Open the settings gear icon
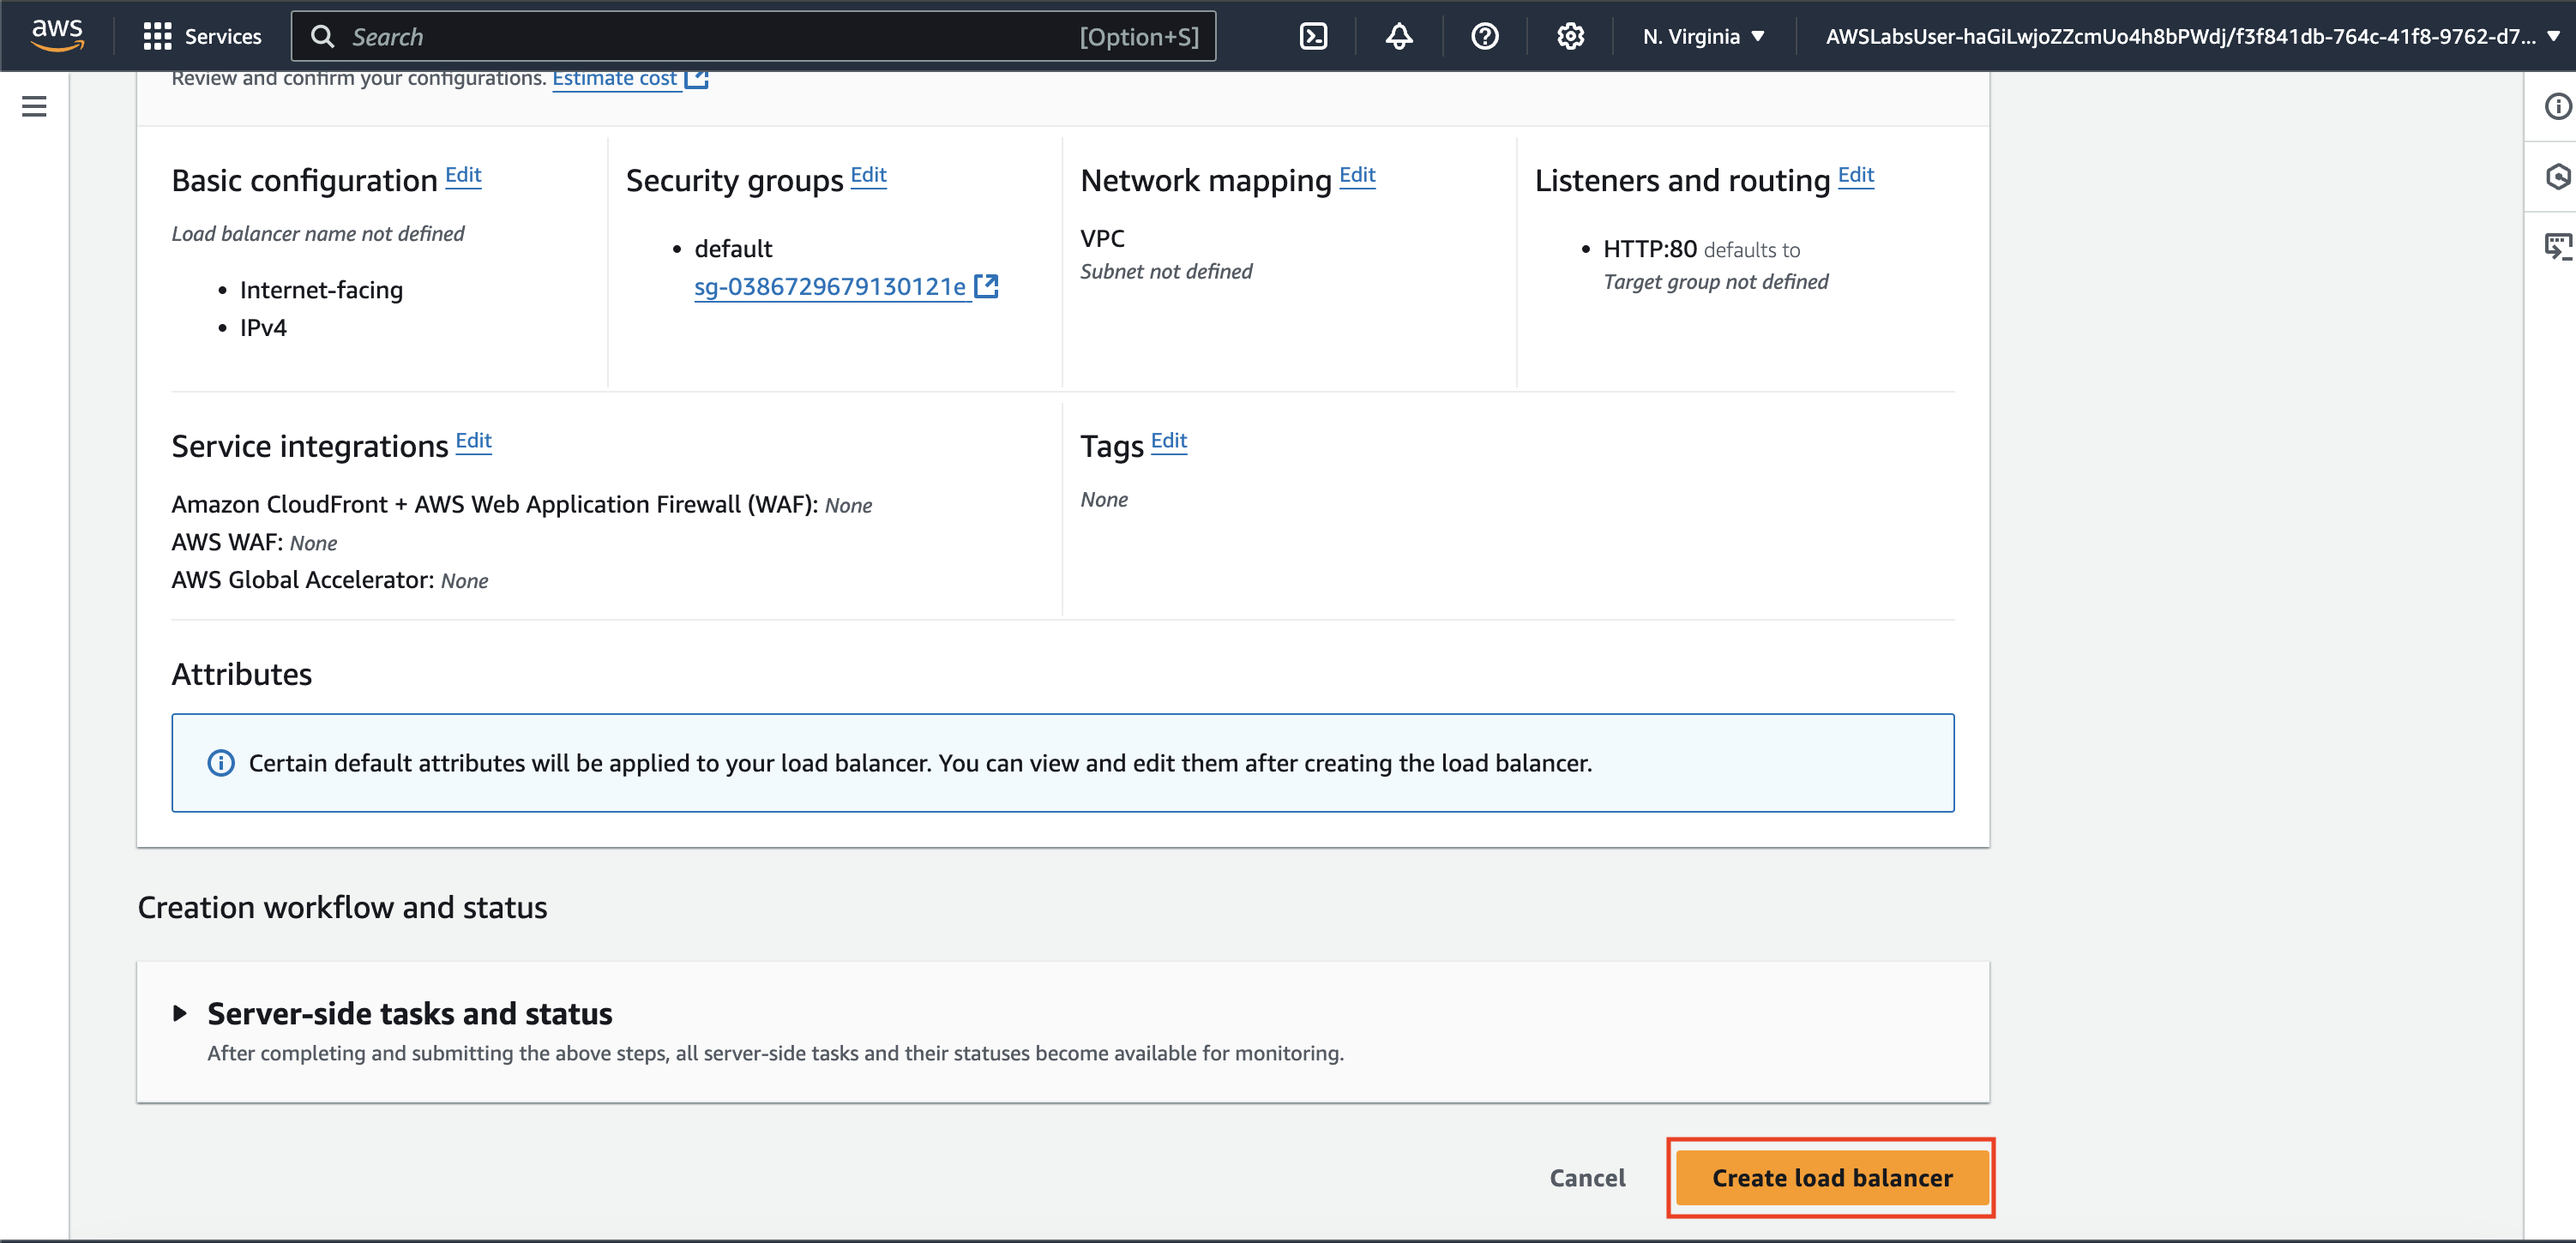Viewport: 2576px width, 1243px height. [x=1570, y=37]
